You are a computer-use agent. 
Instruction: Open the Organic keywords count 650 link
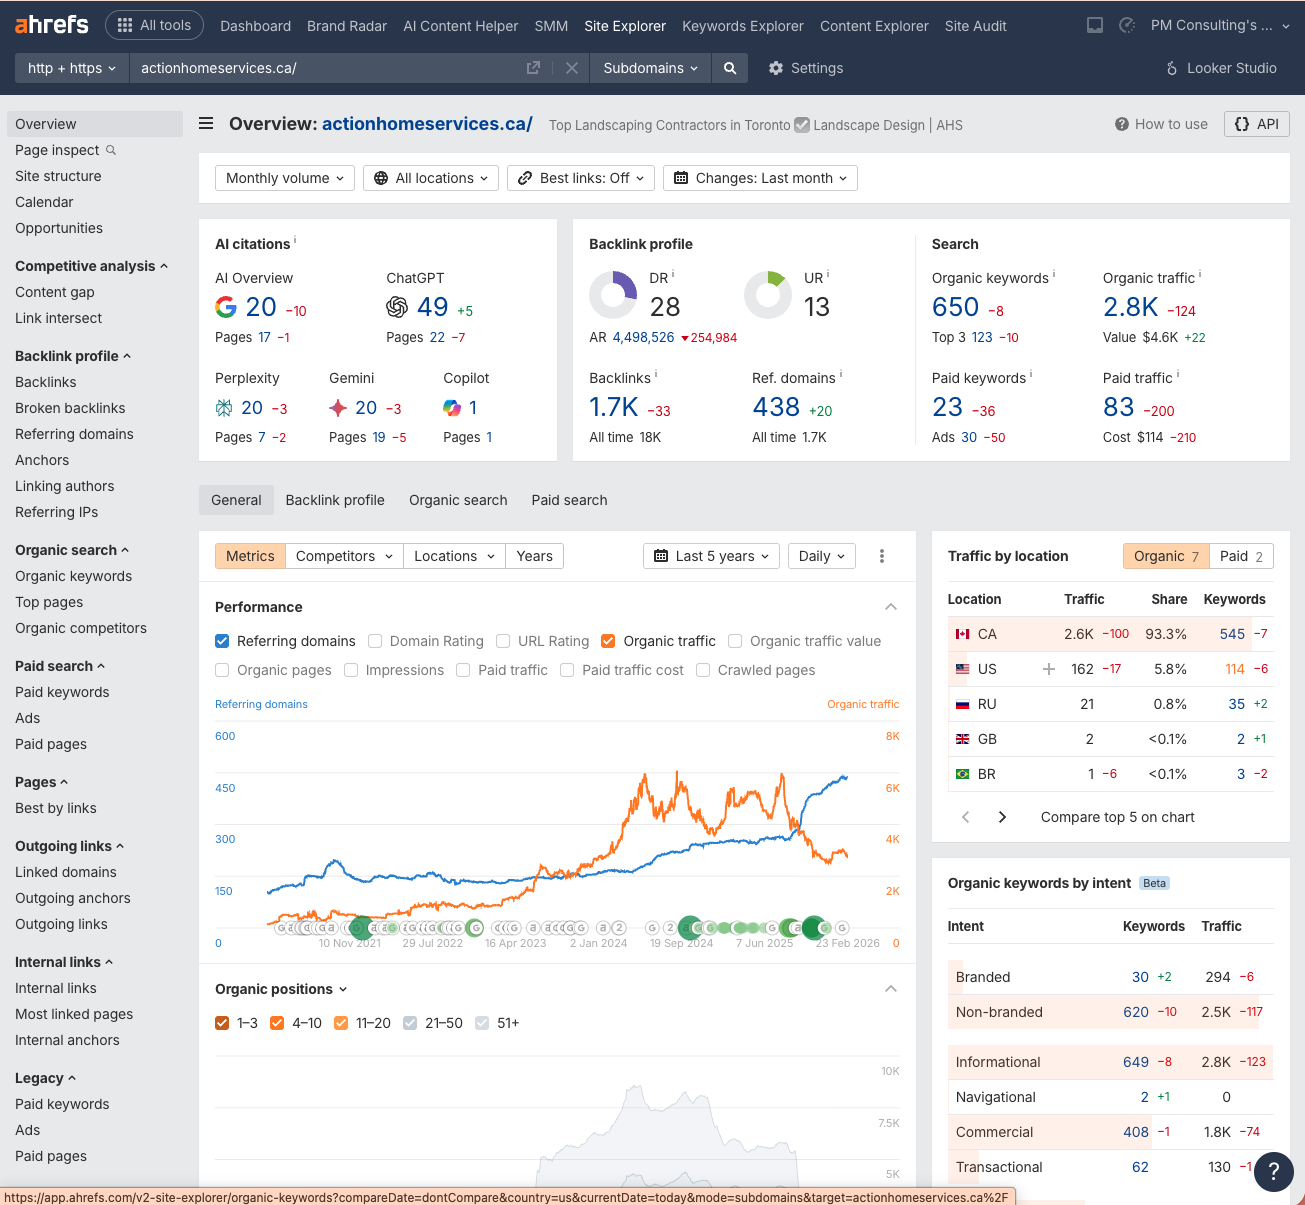(x=955, y=307)
